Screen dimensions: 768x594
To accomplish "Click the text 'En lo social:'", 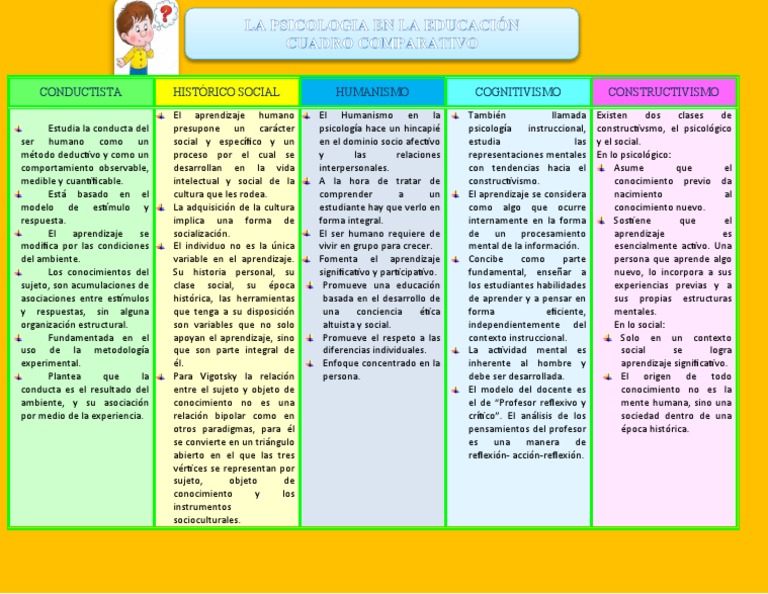I will 639,325.
